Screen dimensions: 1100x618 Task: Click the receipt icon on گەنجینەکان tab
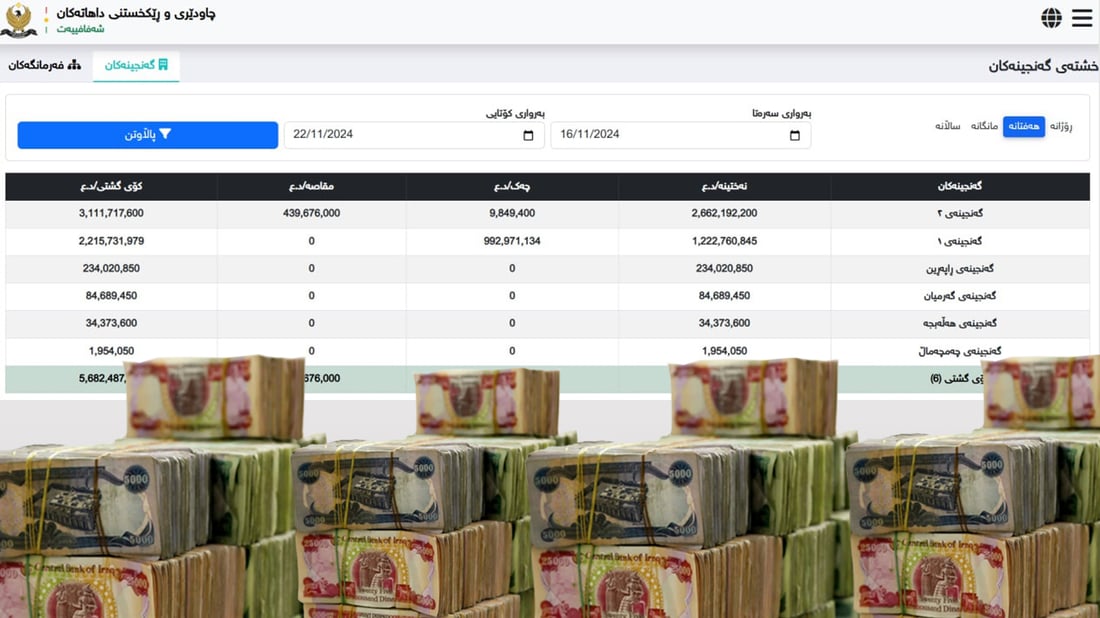tap(163, 65)
